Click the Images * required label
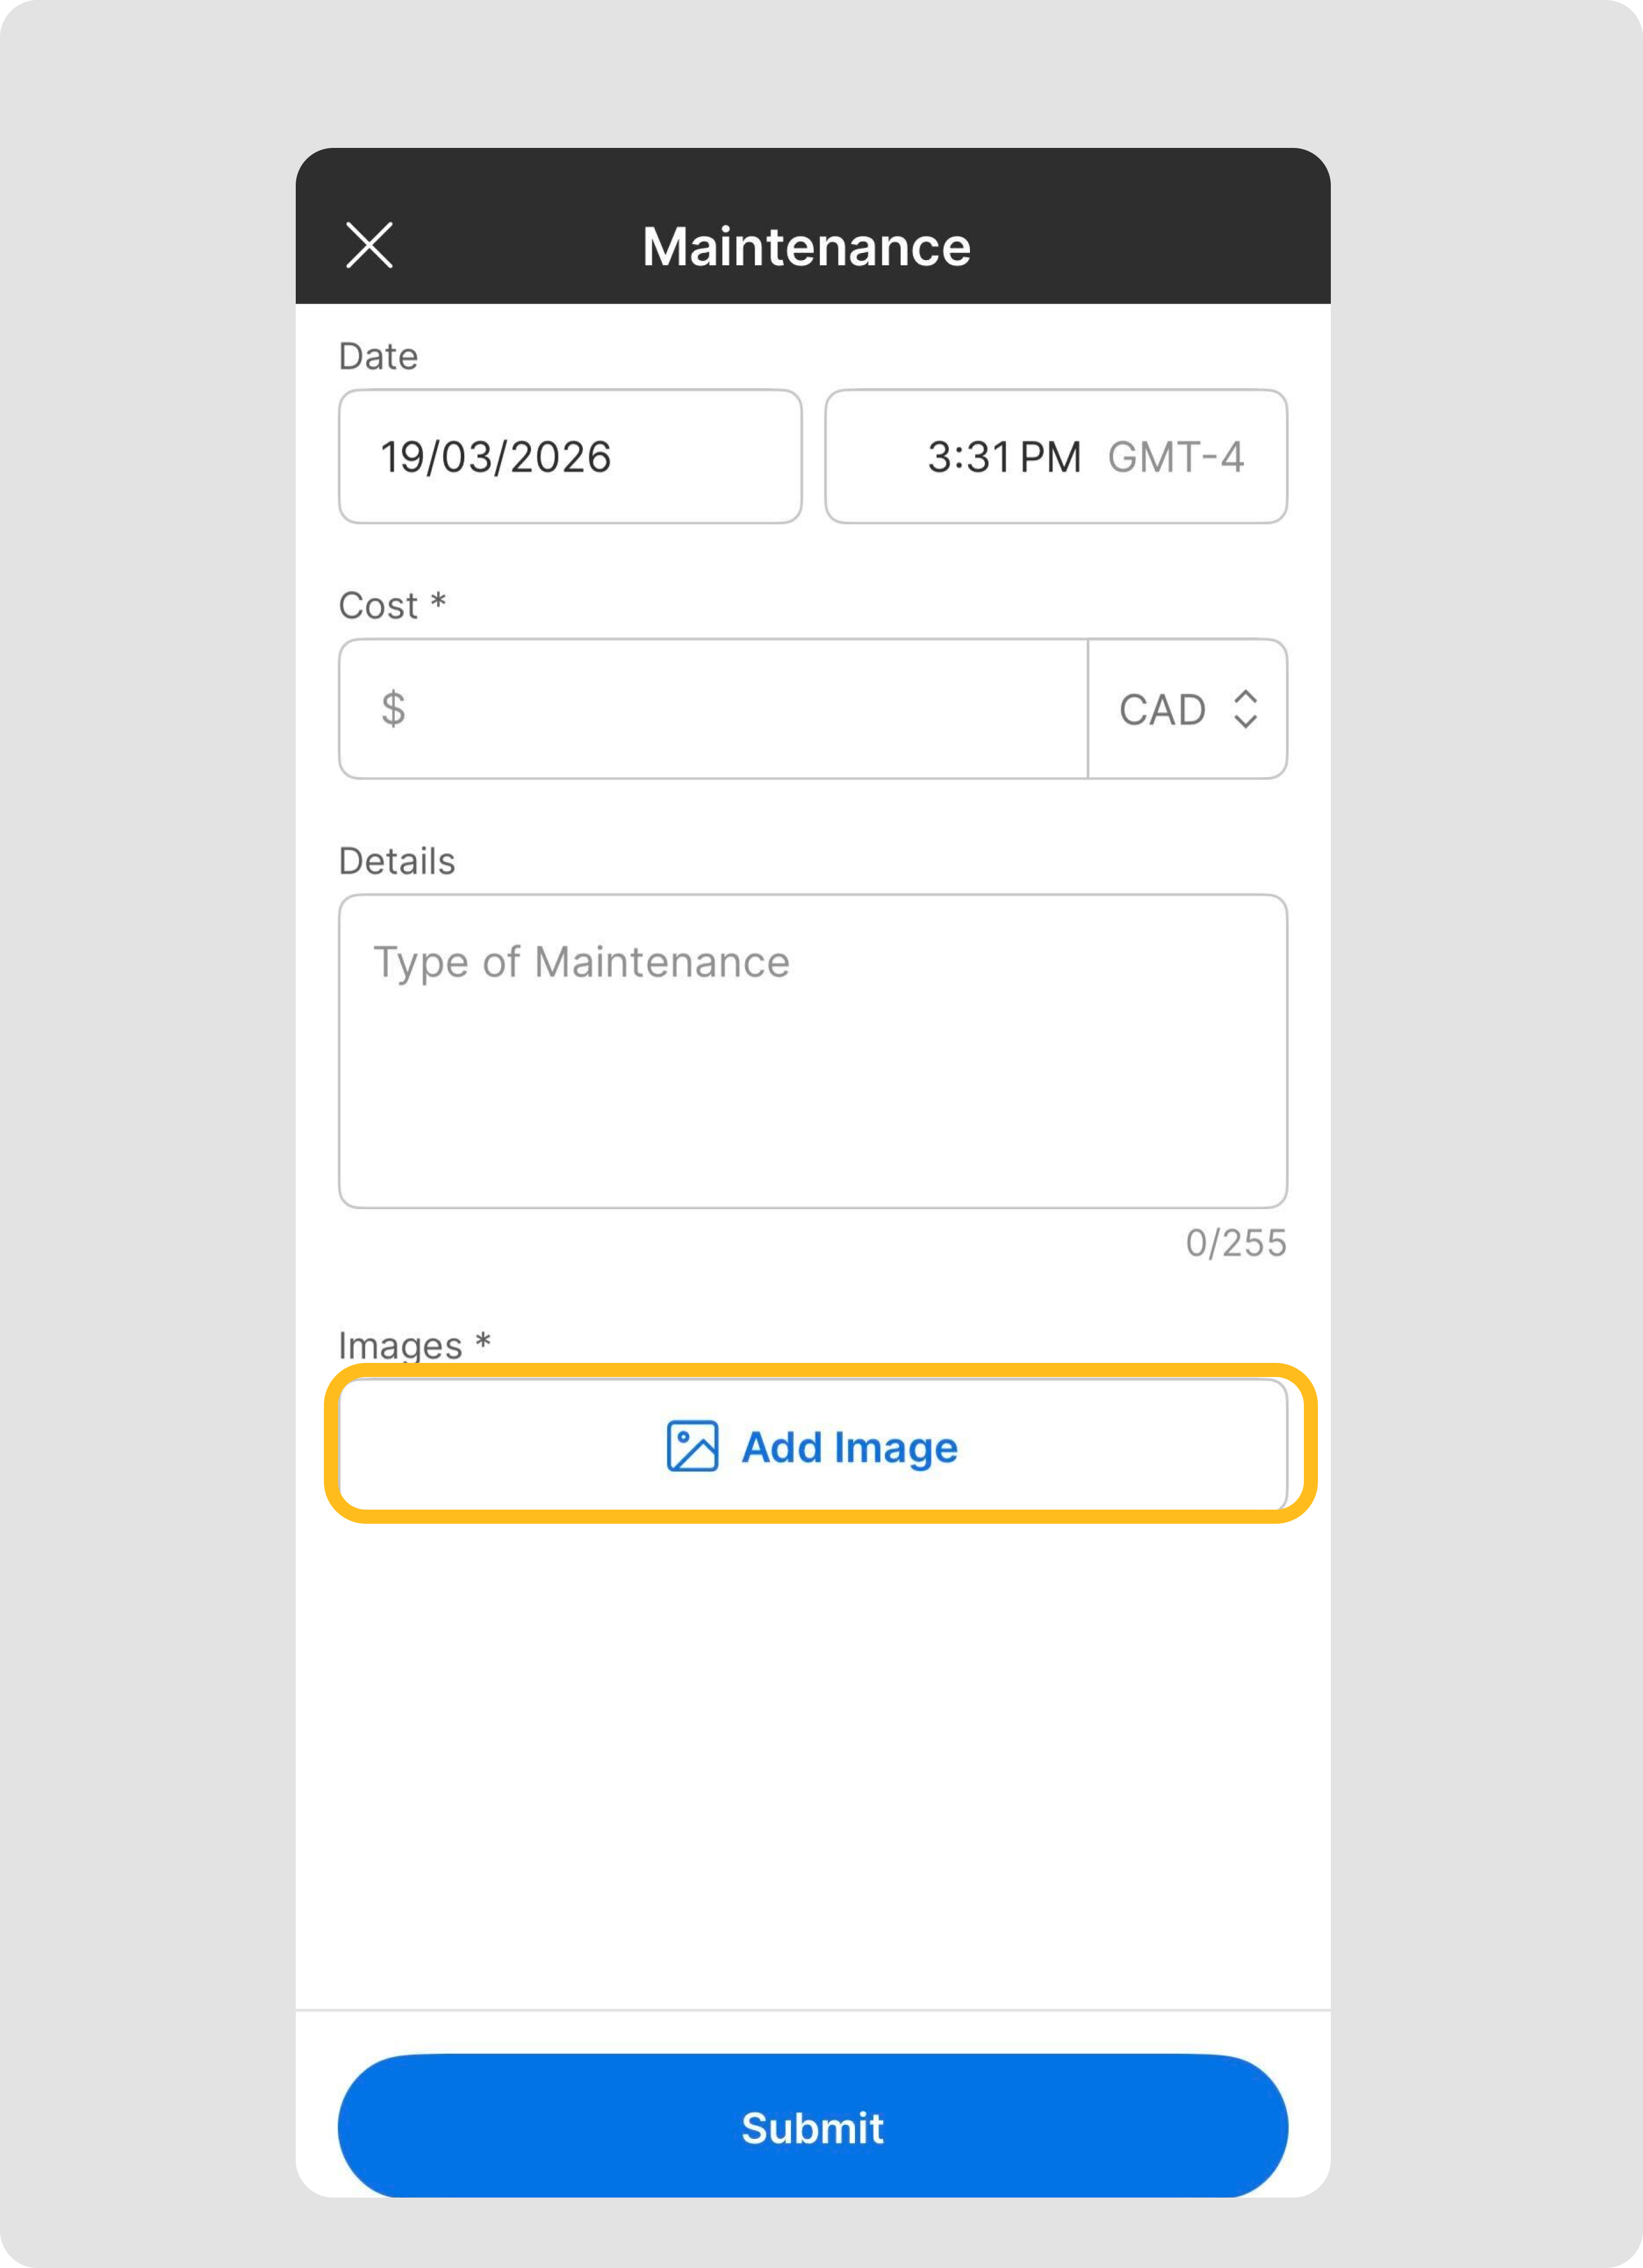Viewport: 1643px width, 2268px height. coord(413,1344)
